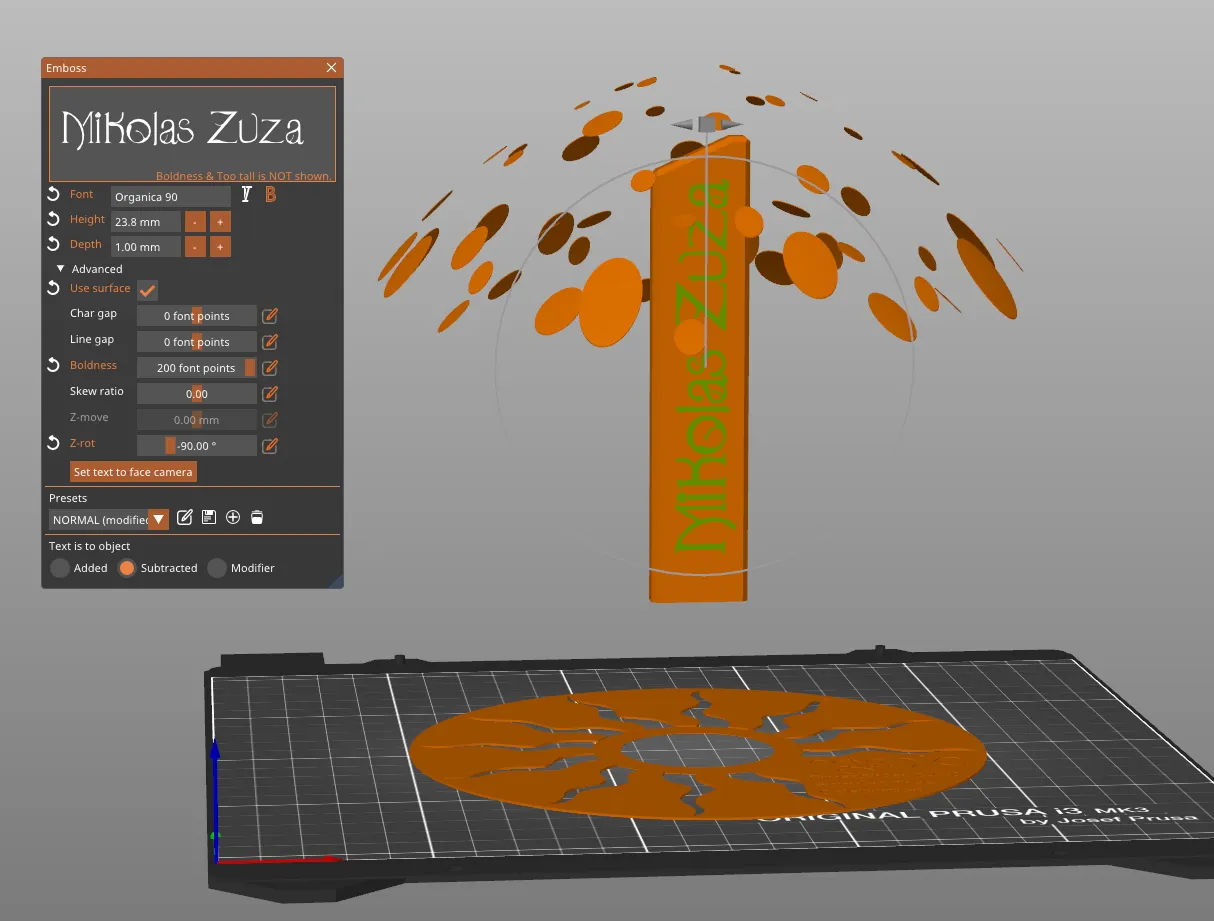Click the Mikolas Zuza text preview box
The height and width of the screenshot is (921, 1214).
(x=192, y=133)
